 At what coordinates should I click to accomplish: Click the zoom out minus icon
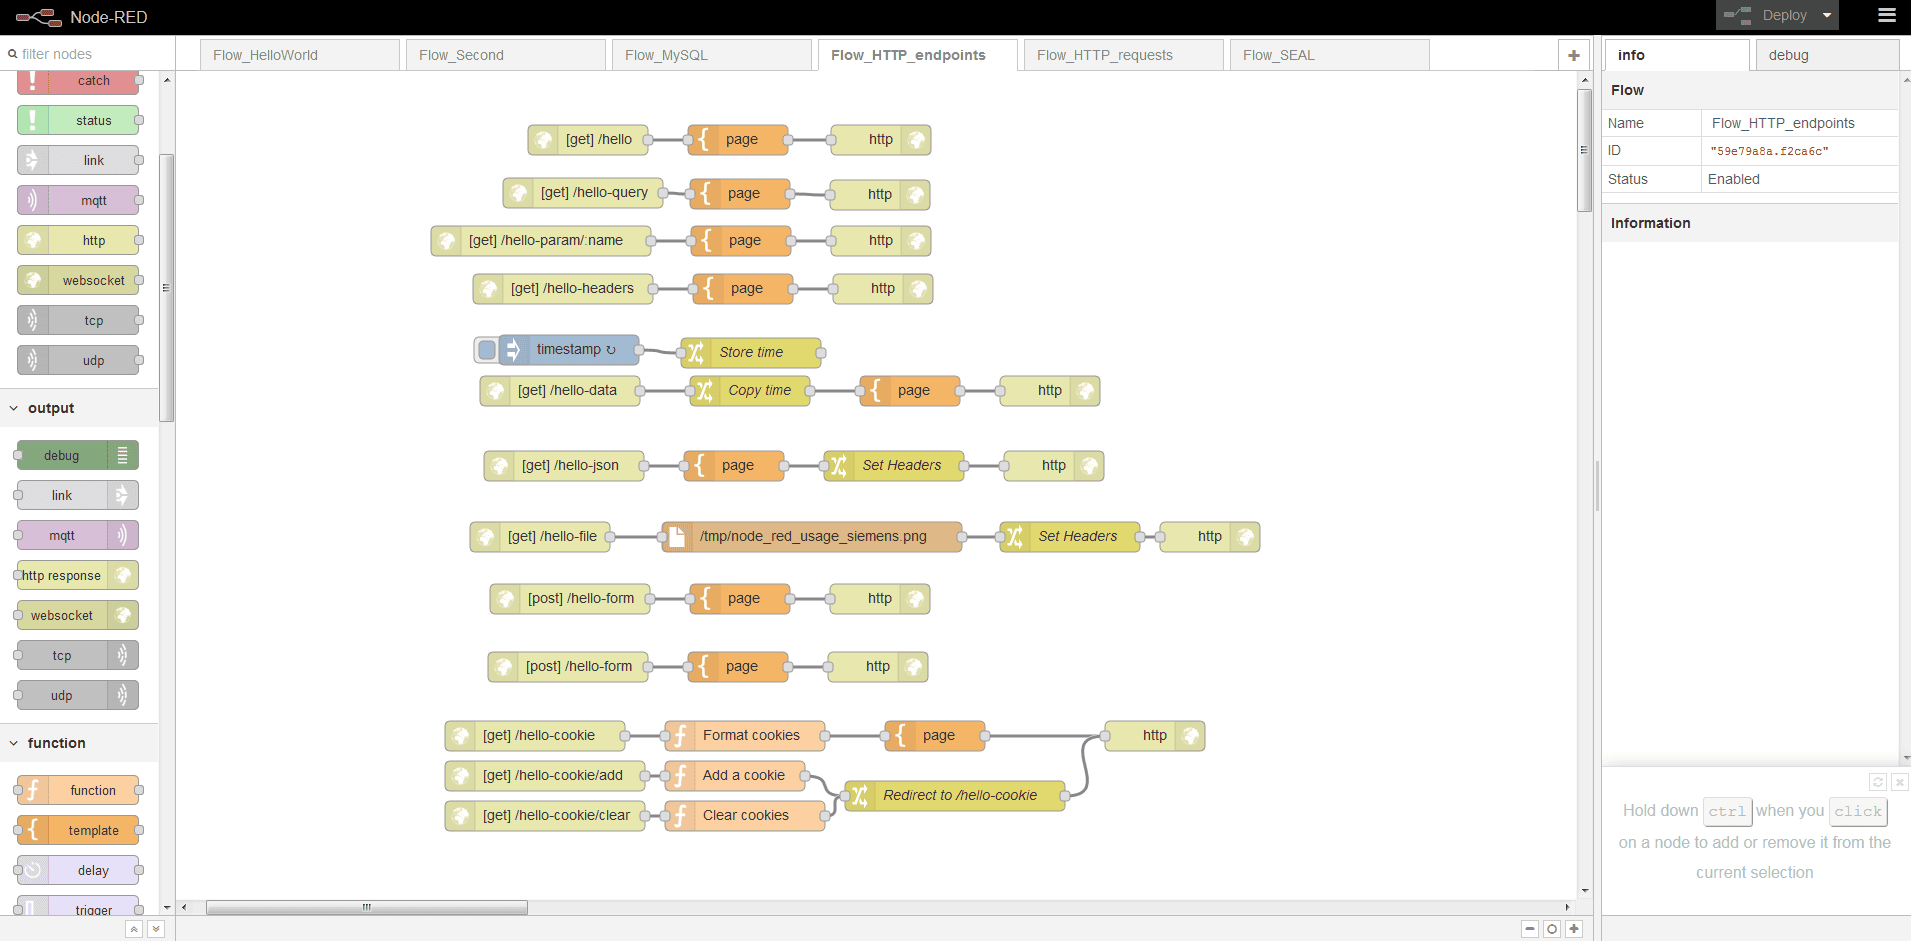tap(1530, 929)
